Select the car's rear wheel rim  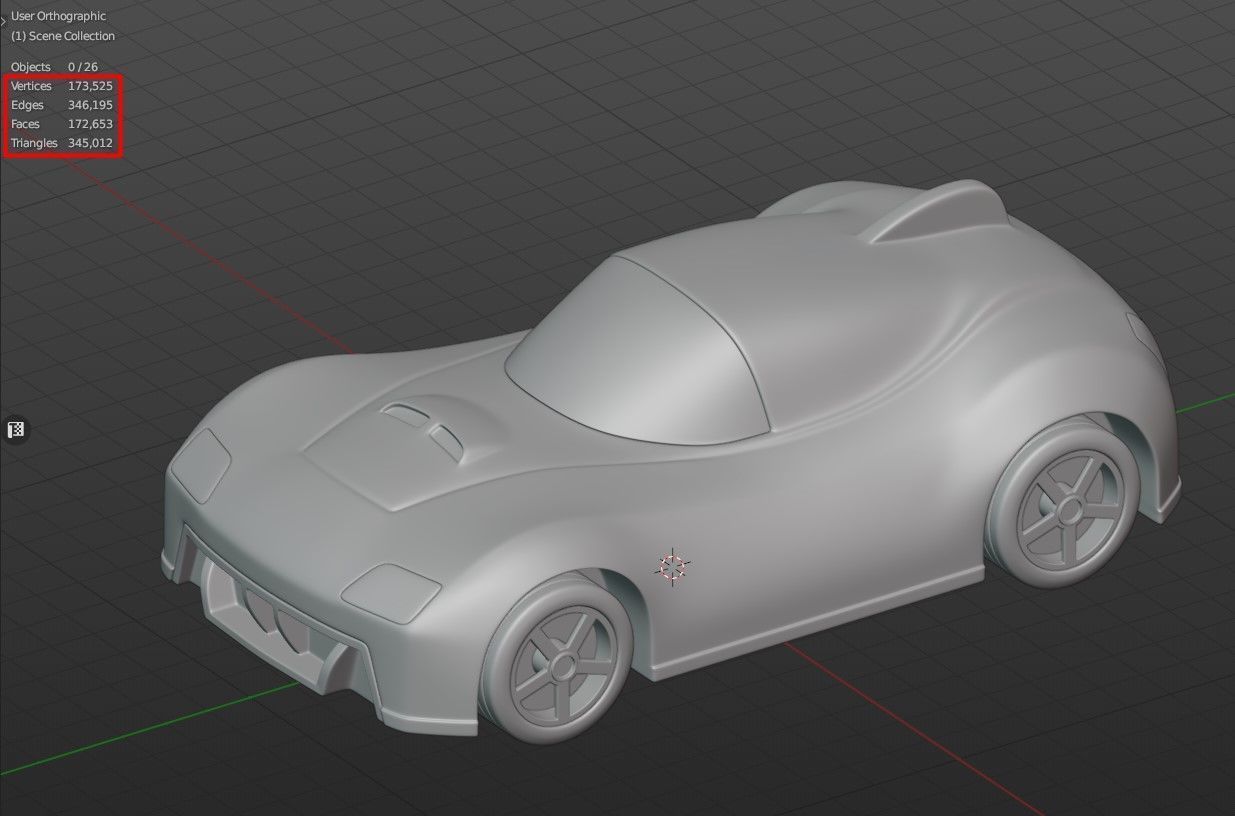pyautogui.click(x=1070, y=511)
